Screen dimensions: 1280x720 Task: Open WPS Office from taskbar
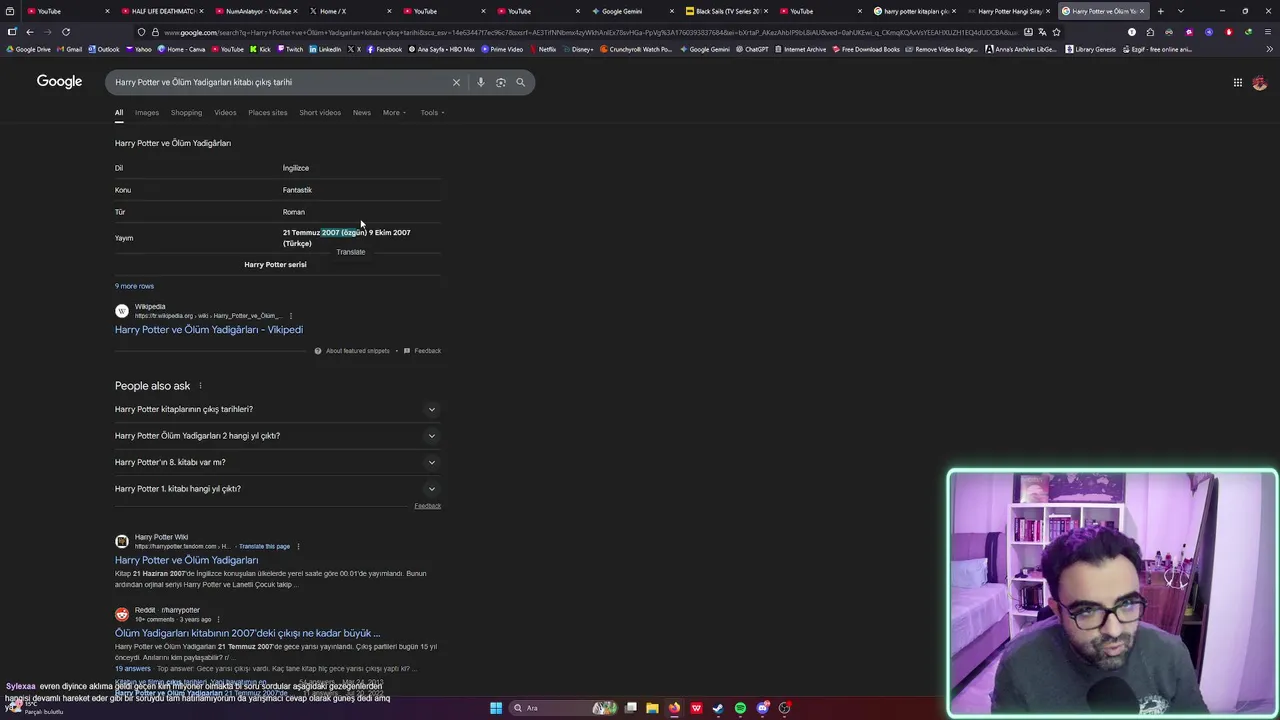click(696, 708)
